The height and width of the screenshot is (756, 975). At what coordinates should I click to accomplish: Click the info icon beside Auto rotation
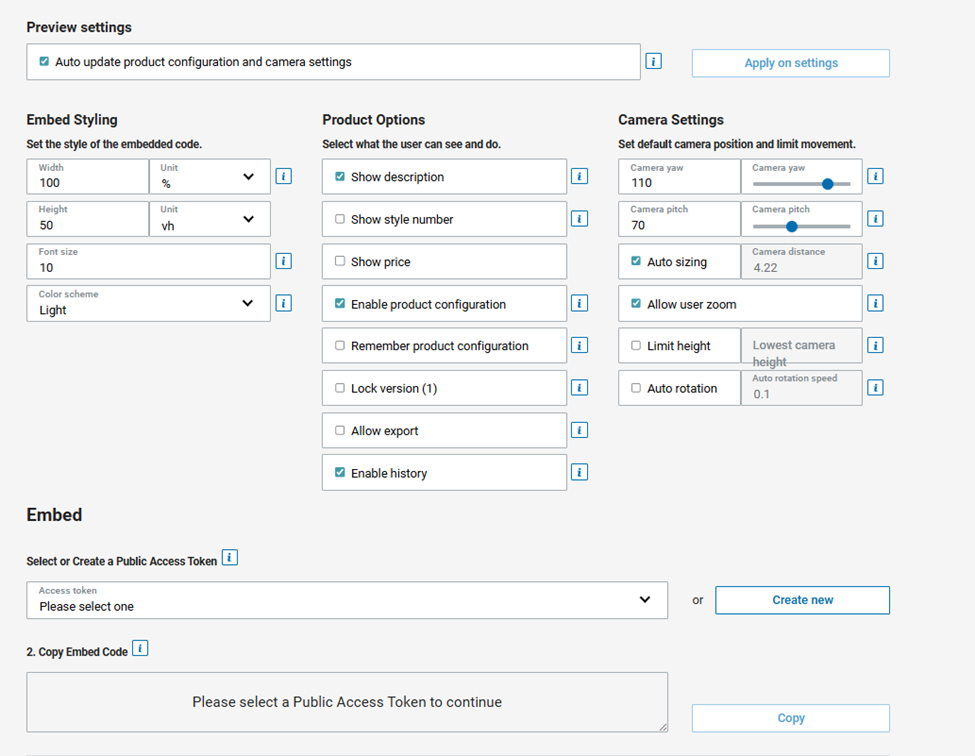point(875,387)
